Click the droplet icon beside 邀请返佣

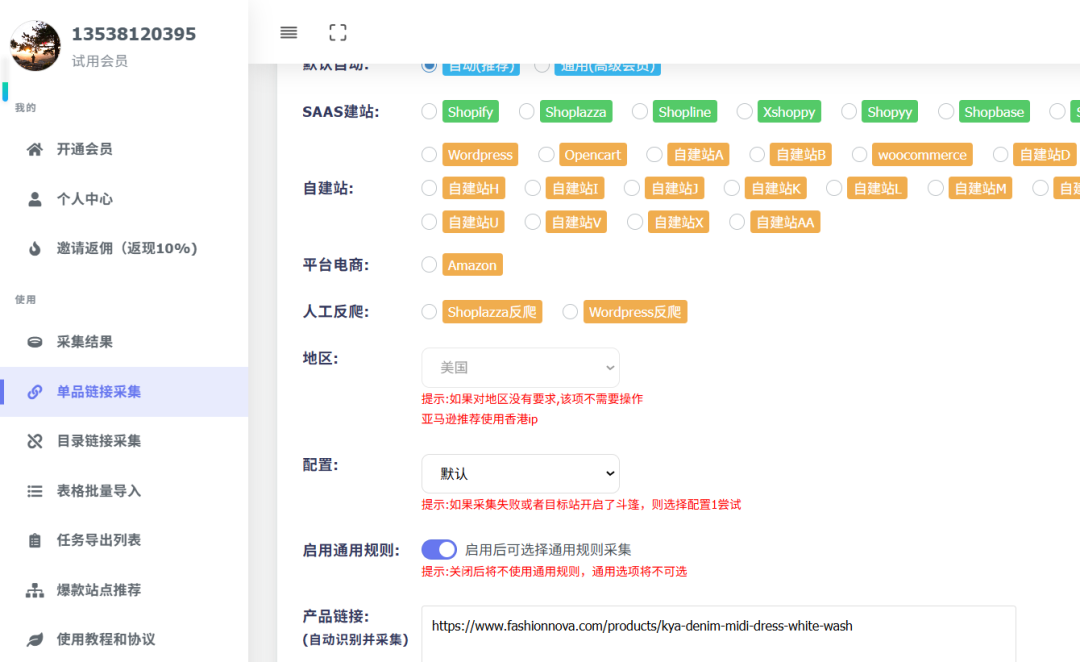point(35,248)
